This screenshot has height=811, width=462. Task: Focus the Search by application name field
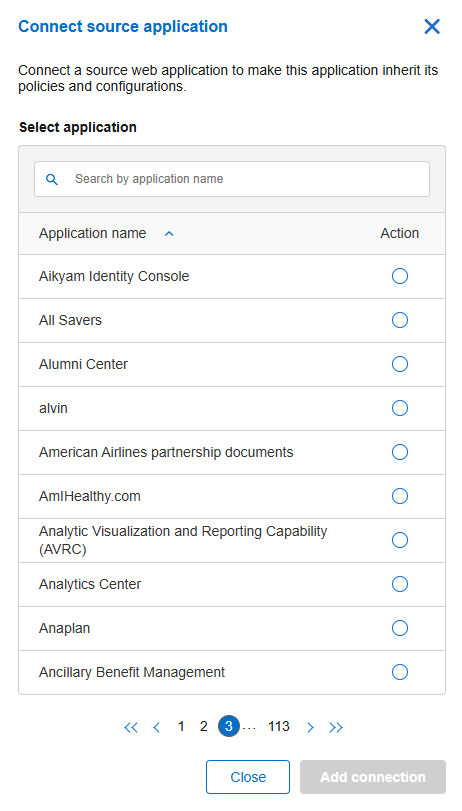point(232,179)
